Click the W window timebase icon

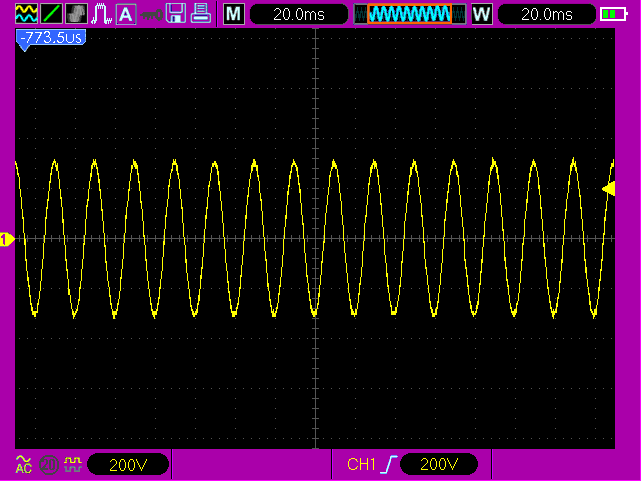coord(481,14)
